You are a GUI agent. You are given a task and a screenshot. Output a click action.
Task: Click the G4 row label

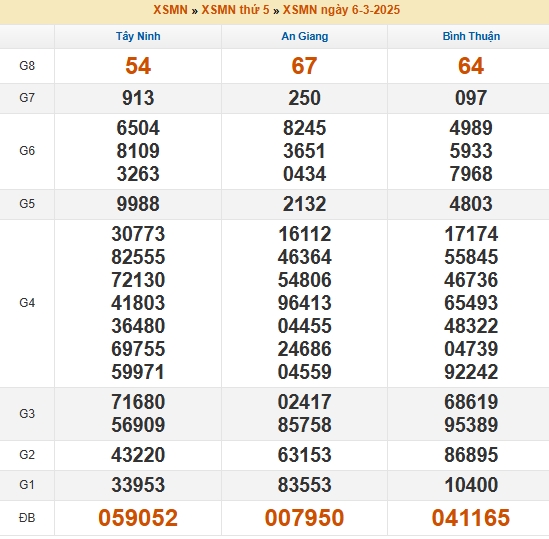[x=27, y=303]
